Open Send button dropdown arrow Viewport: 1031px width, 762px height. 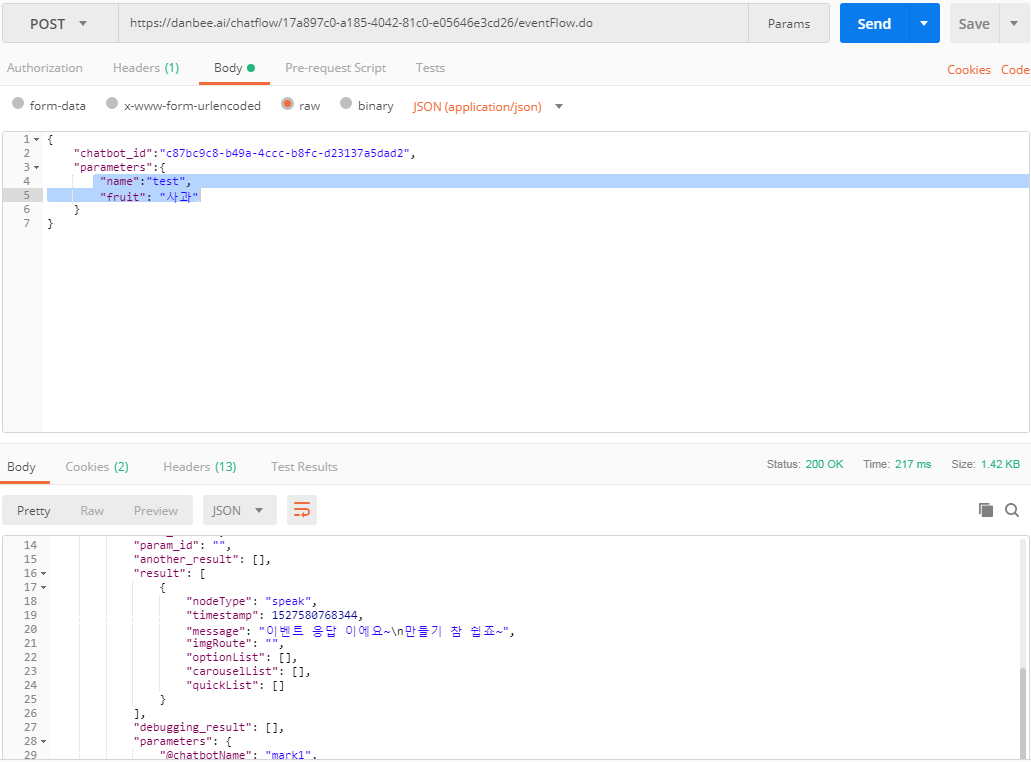[x=924, y=24]
